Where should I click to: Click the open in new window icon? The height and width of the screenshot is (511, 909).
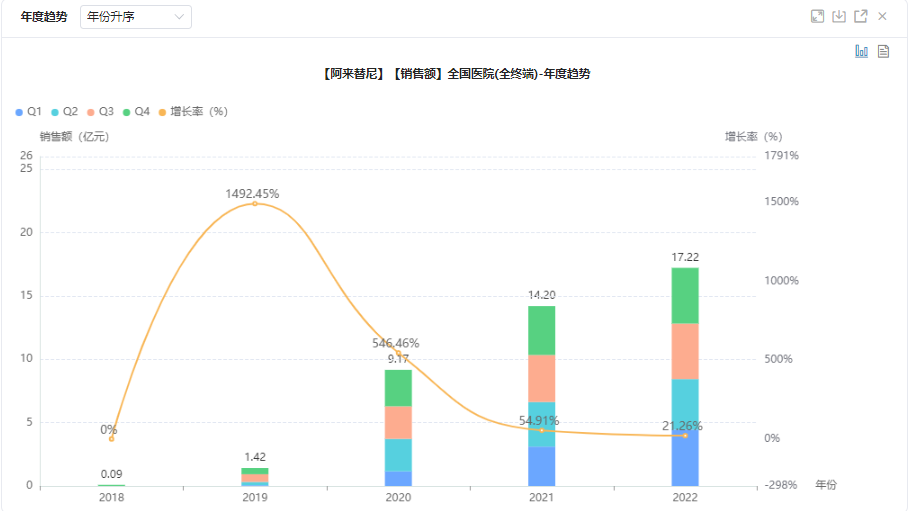pos(861,16)
